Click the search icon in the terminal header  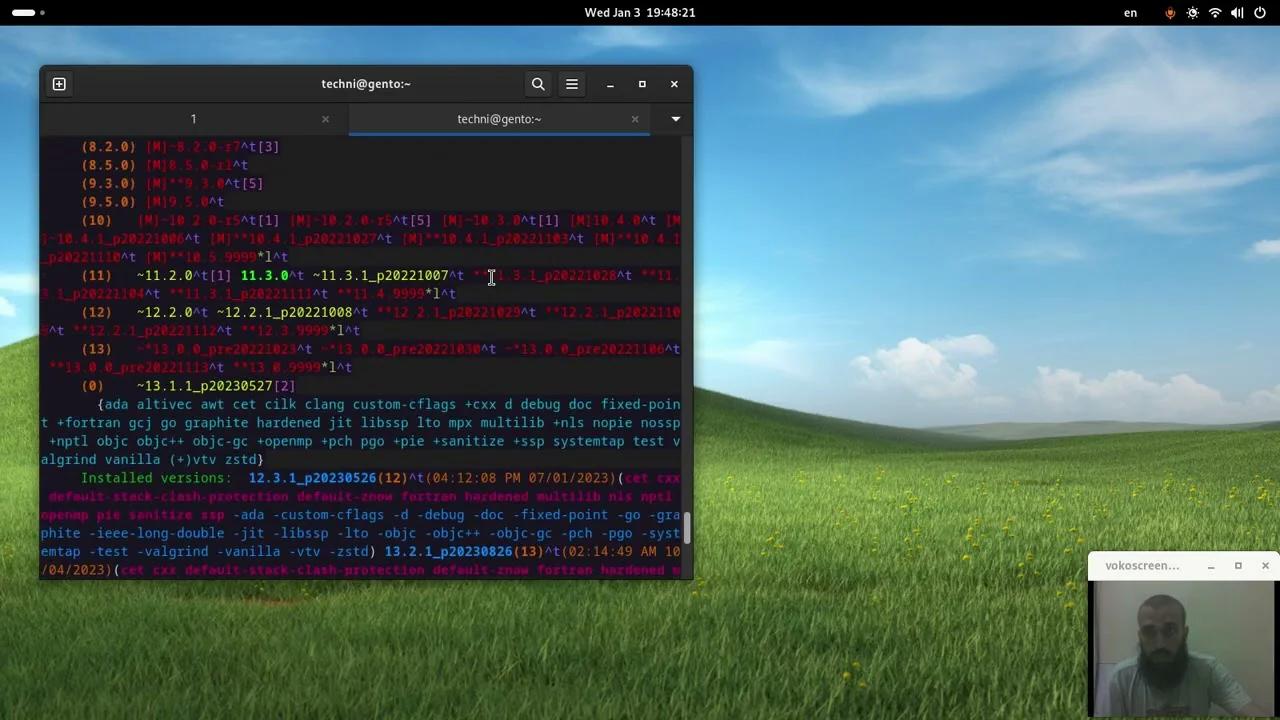click(x=538, y=84)
